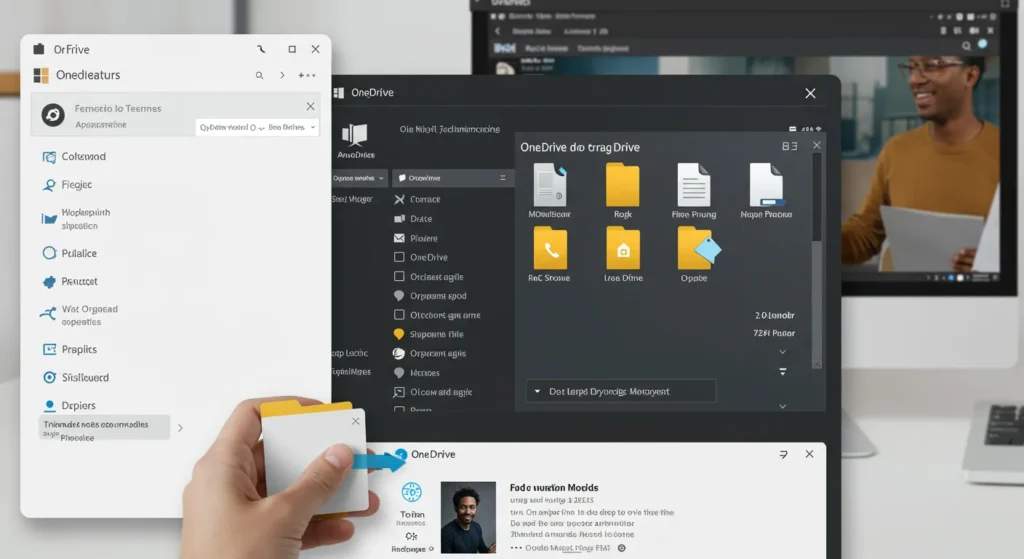Open the Prapits sidebar entry
Image resolution: width=1024 pixels, height=559 pixels.
point(70,349)
